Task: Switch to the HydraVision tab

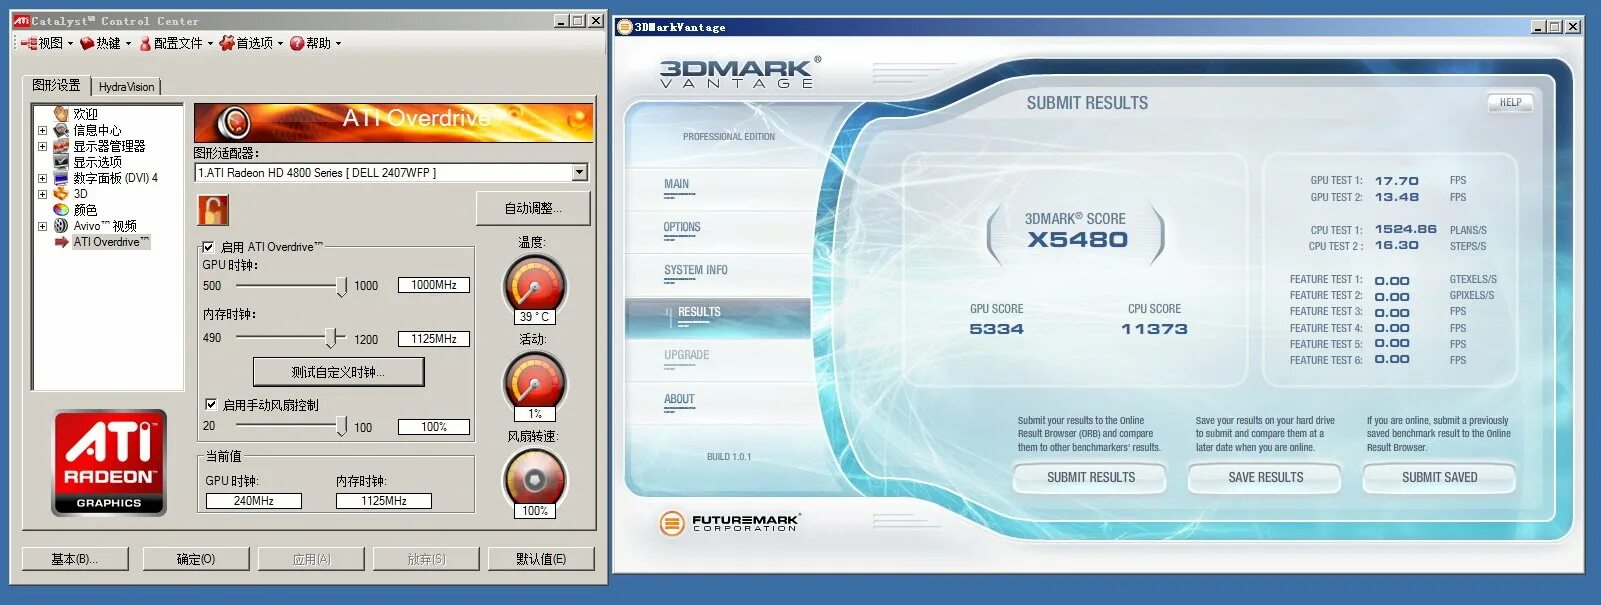Action: click(127, 87)
